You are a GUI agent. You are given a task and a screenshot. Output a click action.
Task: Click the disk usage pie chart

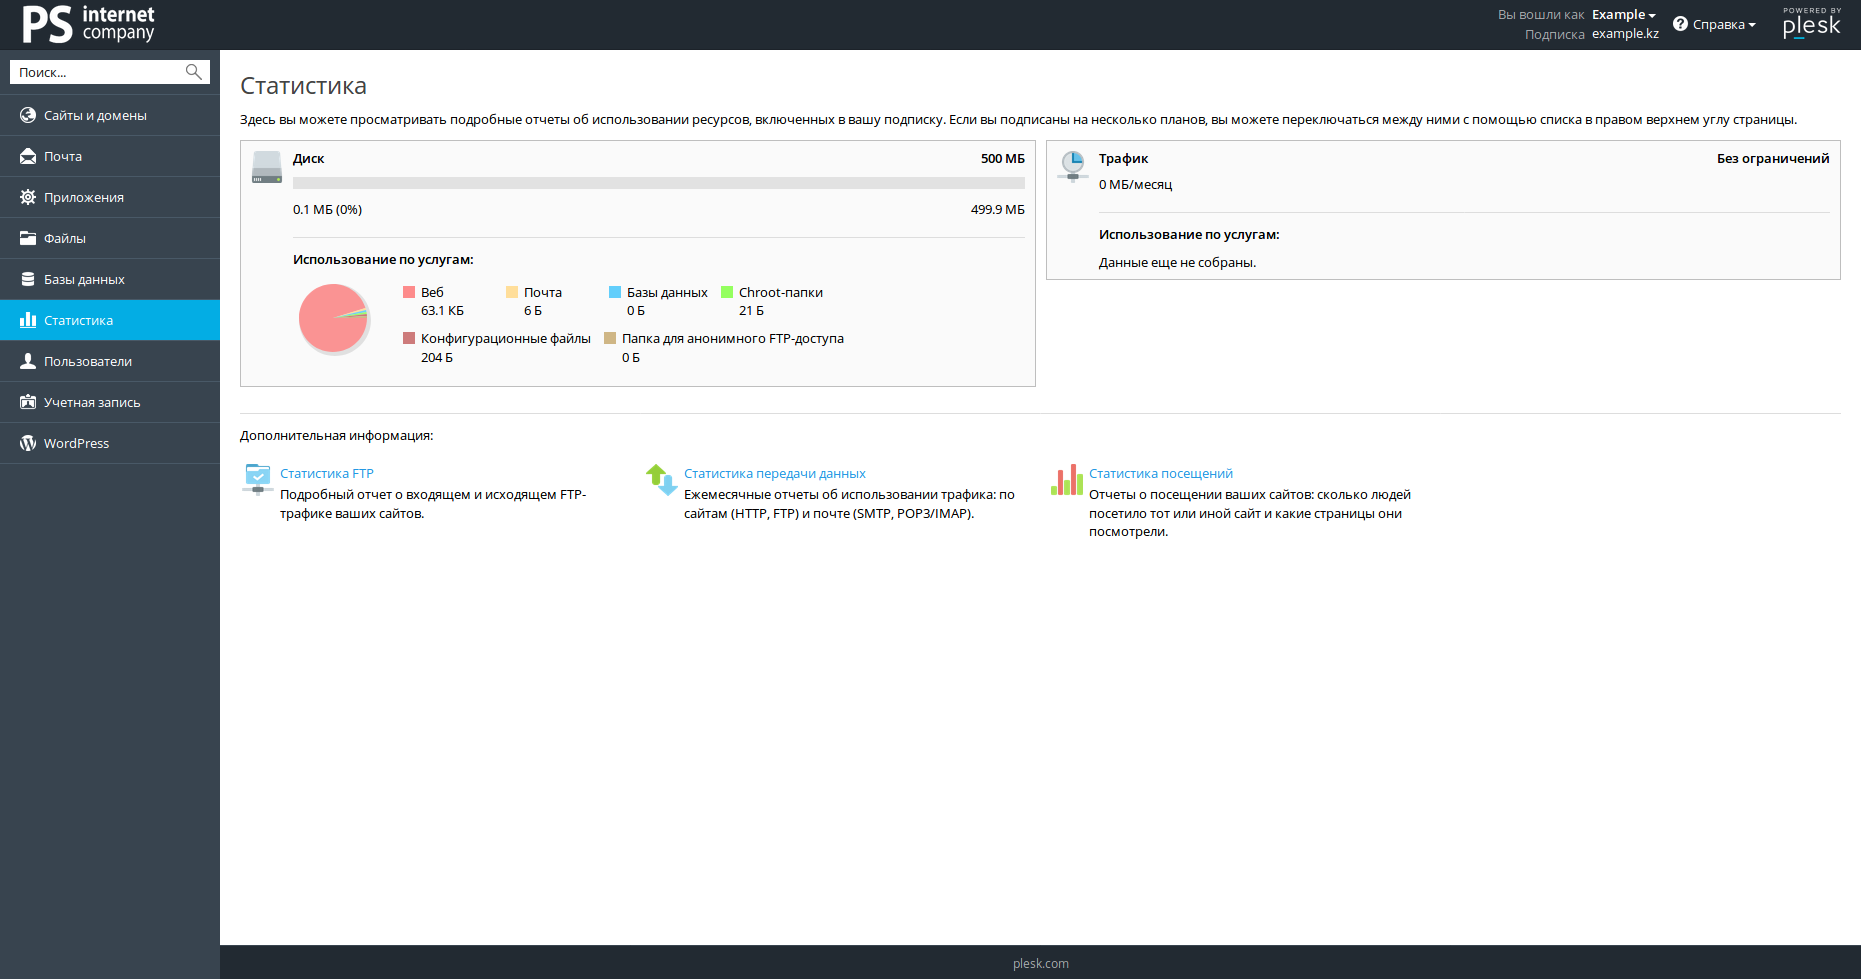click(334, 318)
